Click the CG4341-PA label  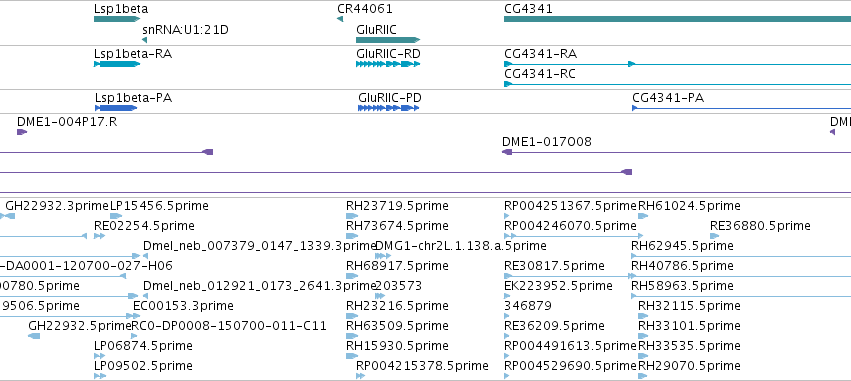point(668,98)
